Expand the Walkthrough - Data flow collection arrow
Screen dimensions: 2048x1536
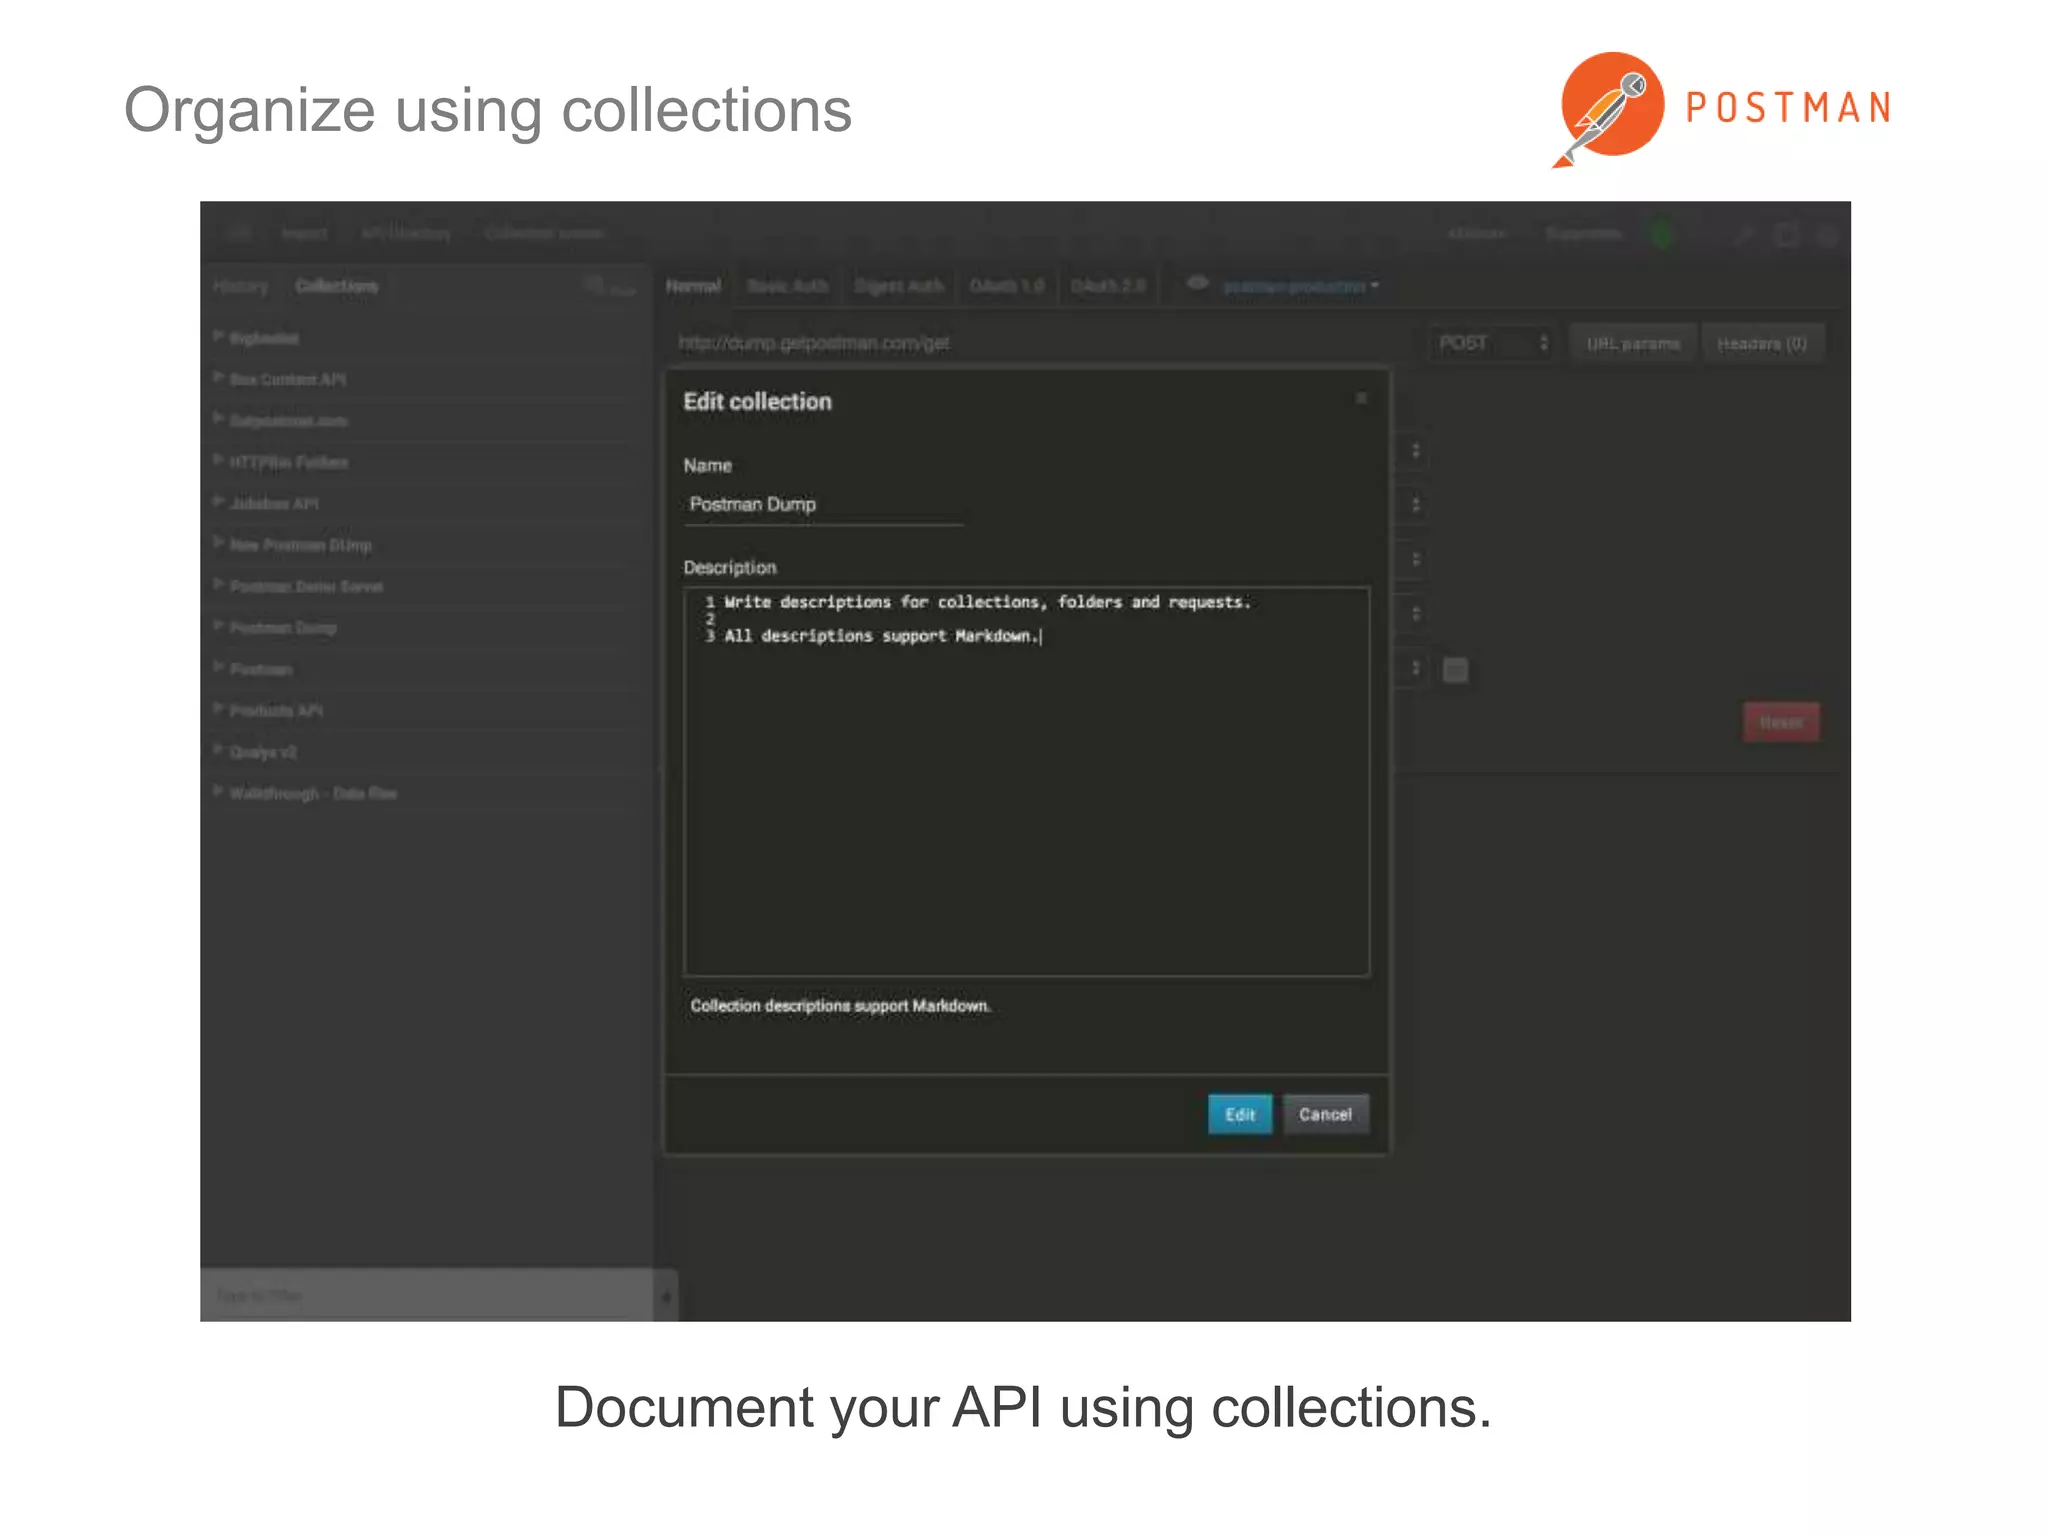coord(217,792)
